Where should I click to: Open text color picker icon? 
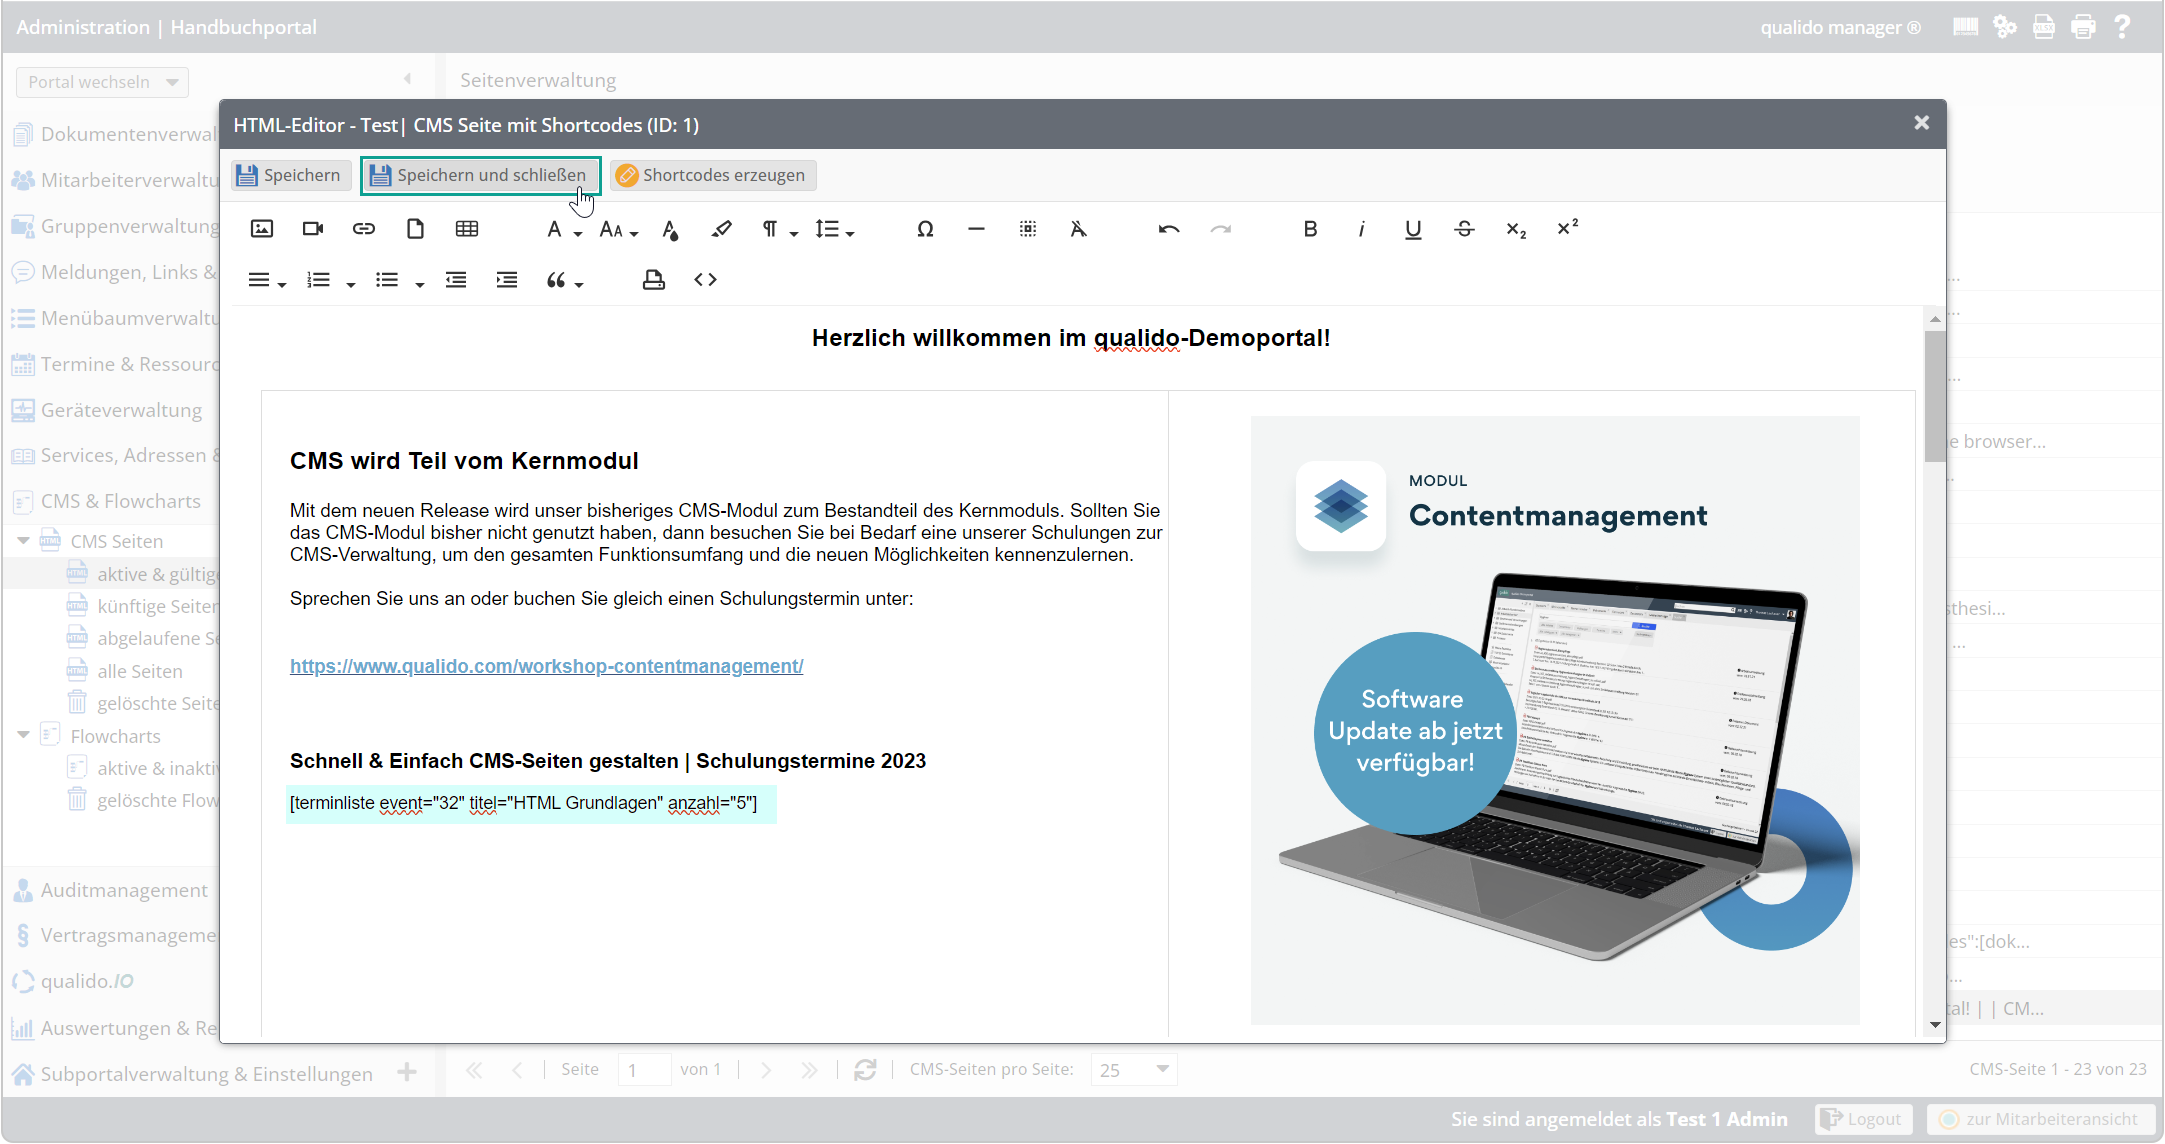(670, 230)
